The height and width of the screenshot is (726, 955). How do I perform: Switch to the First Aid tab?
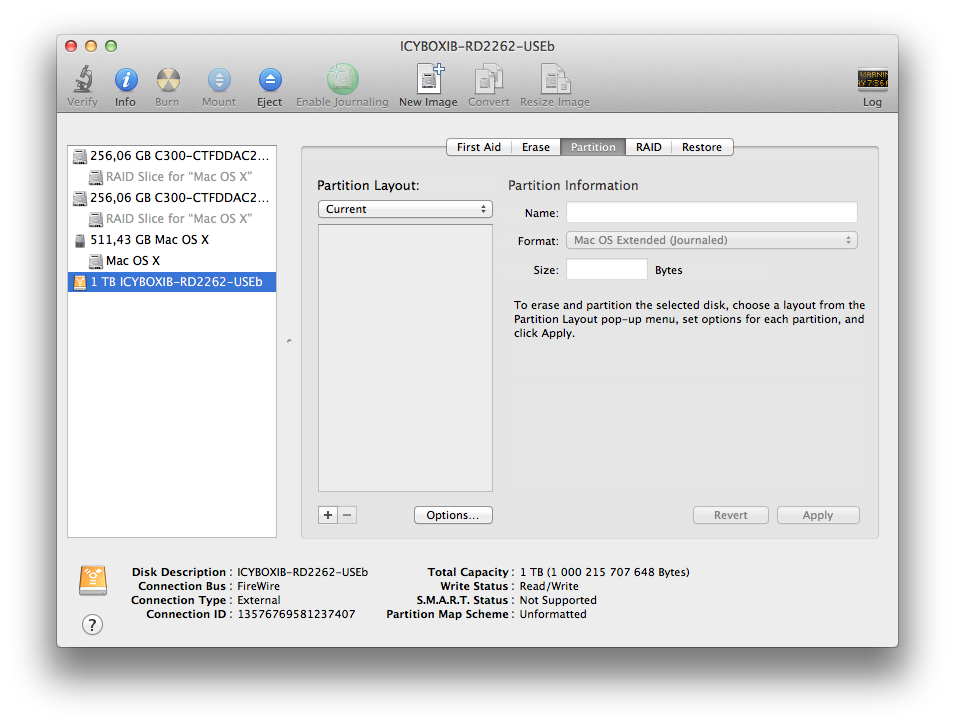[479, 147]
